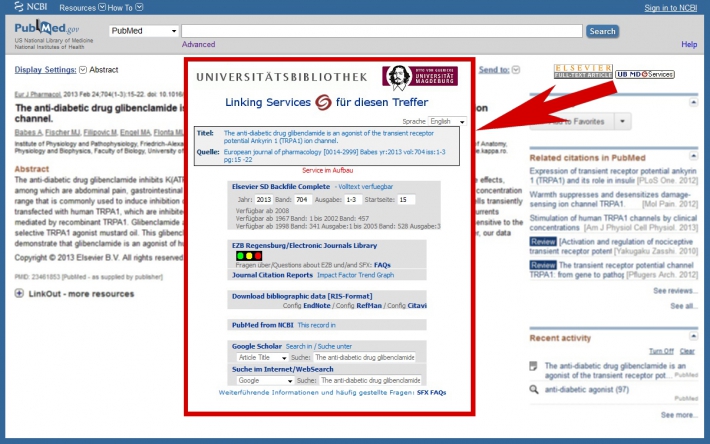Collapse the Recent activity panel arrow

(693, 336)
